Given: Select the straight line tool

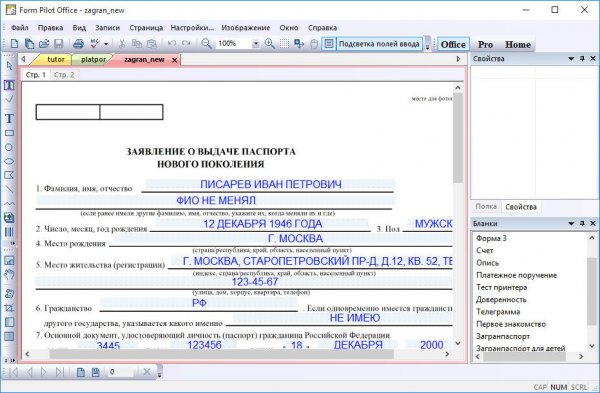Looking at the screenshot, I should click(9, 189).
